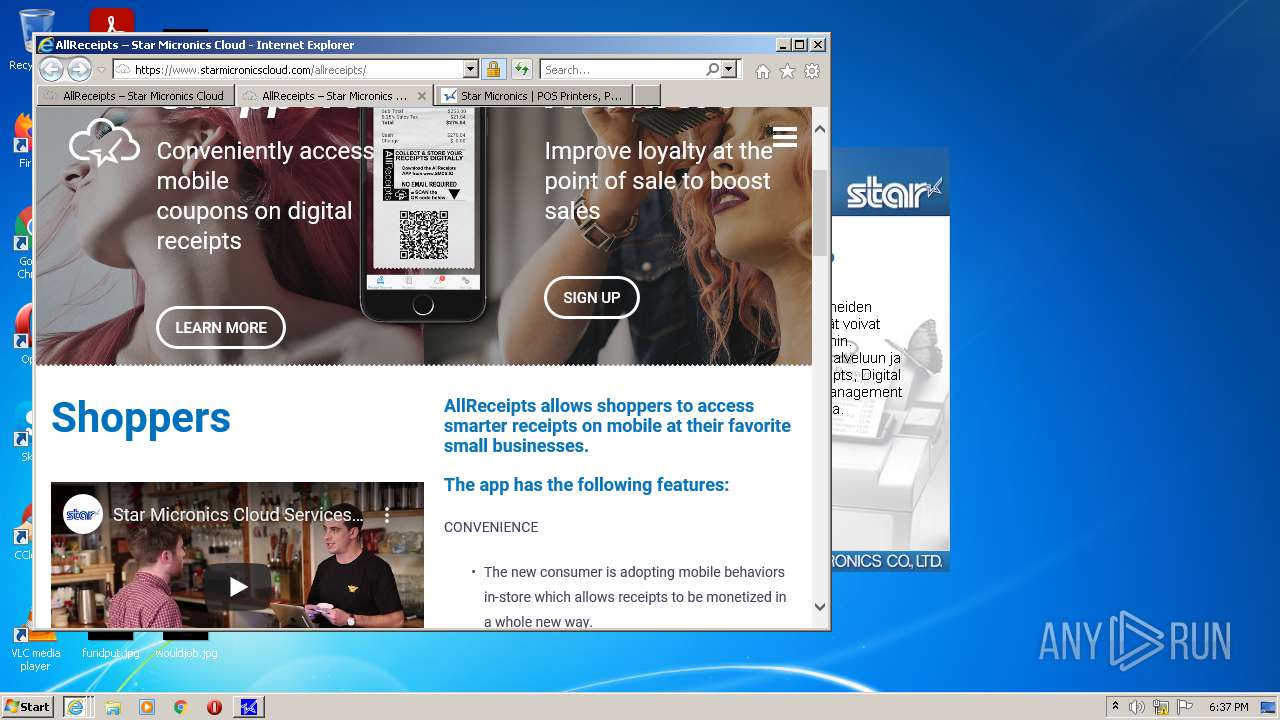Click the LEARN MORE button
The width and height of the screenshot is (1280, 720).
pyautogui.click(x=221, y=328)
